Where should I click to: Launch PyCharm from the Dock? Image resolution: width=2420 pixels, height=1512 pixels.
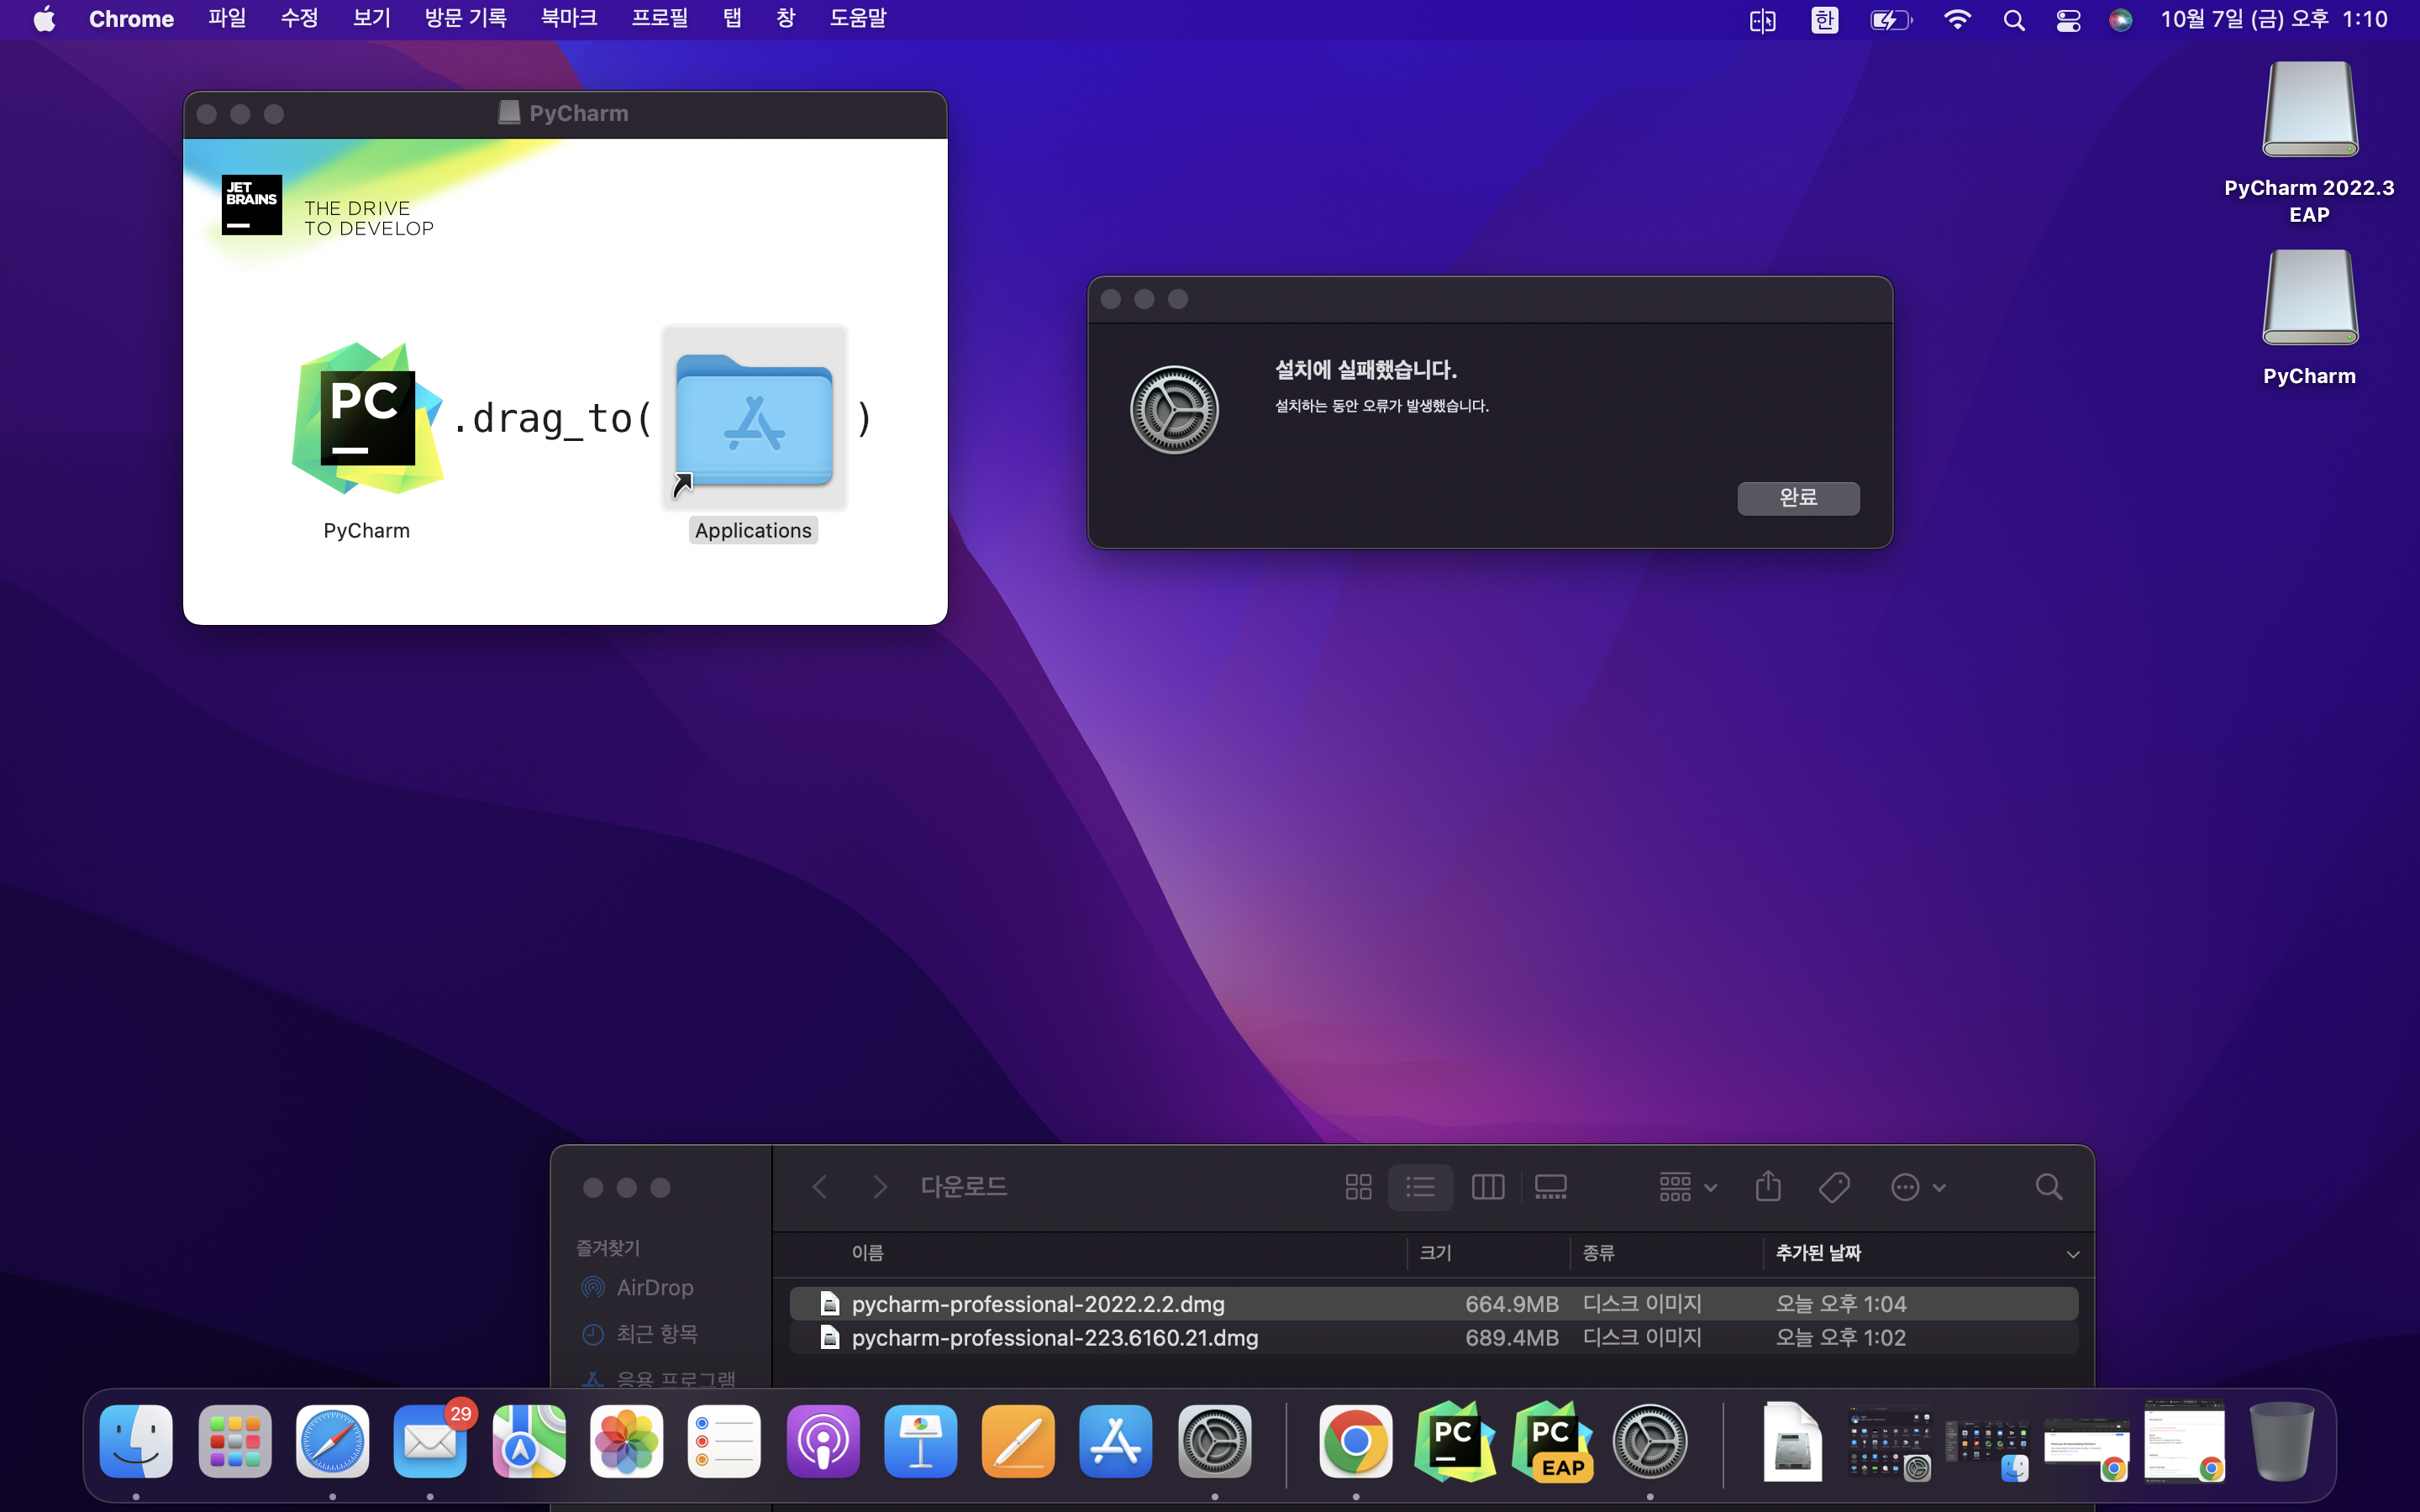[1454, 1441]
